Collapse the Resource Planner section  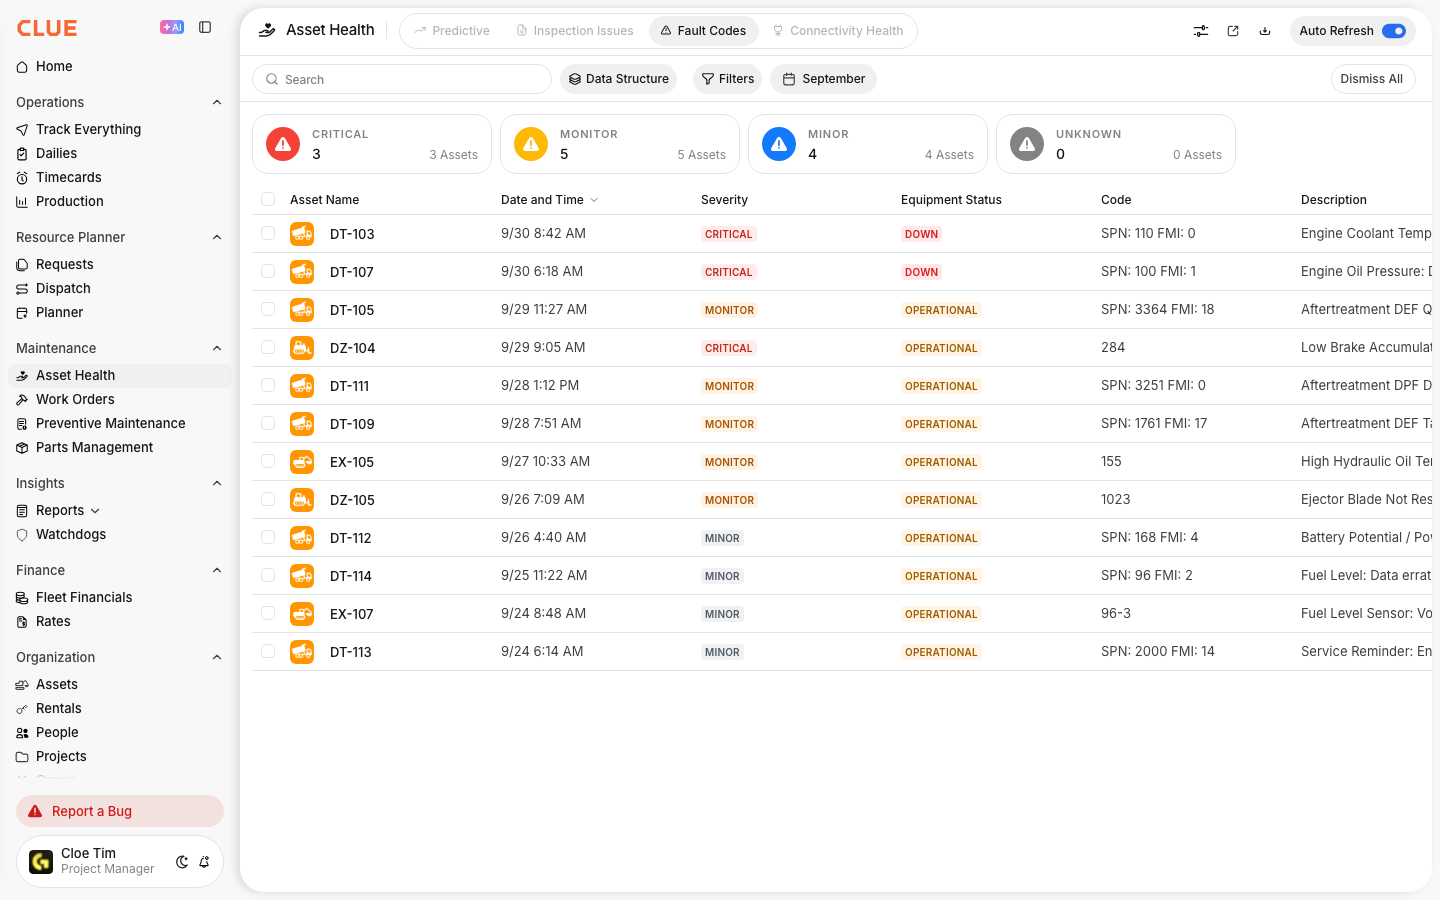217,237
